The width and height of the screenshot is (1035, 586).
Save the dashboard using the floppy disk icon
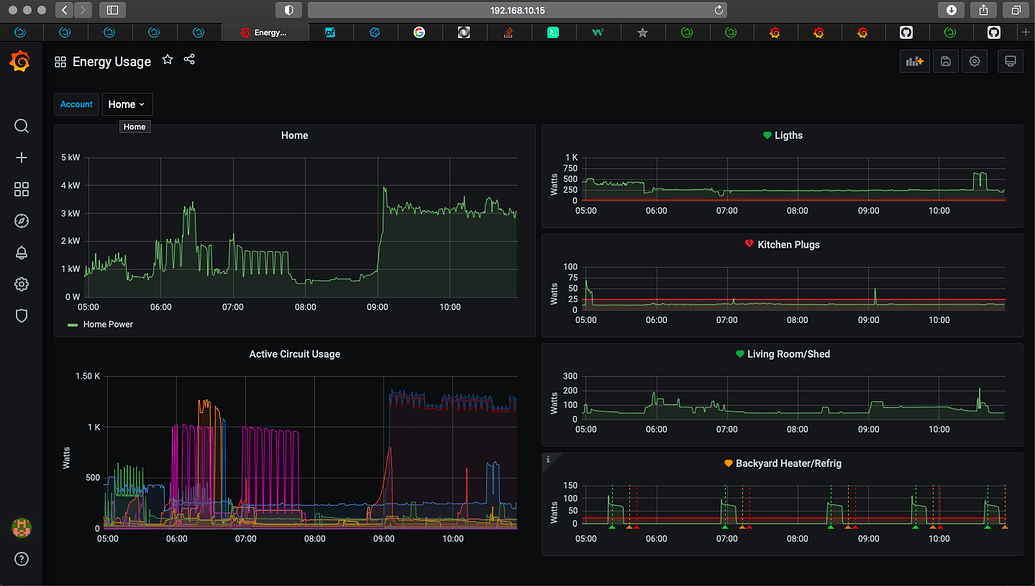pyautogui.click(x=945, y=61)
